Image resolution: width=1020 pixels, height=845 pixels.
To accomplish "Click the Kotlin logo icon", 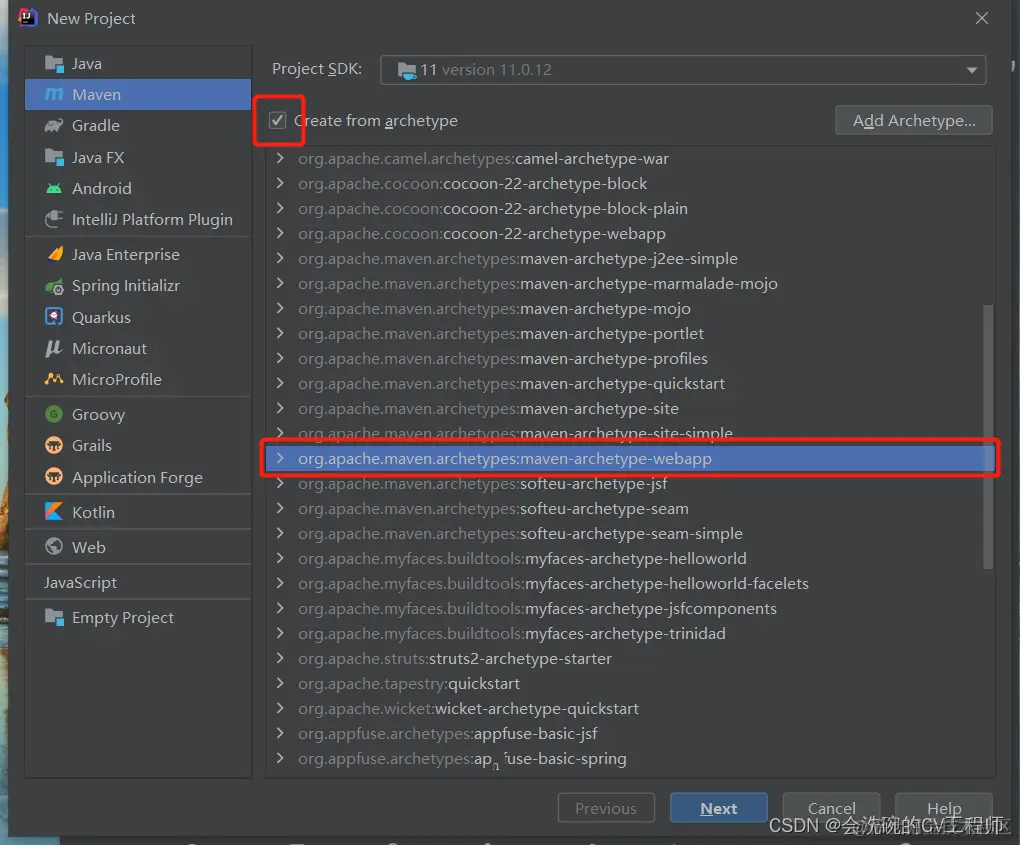I will coord(54,511).
